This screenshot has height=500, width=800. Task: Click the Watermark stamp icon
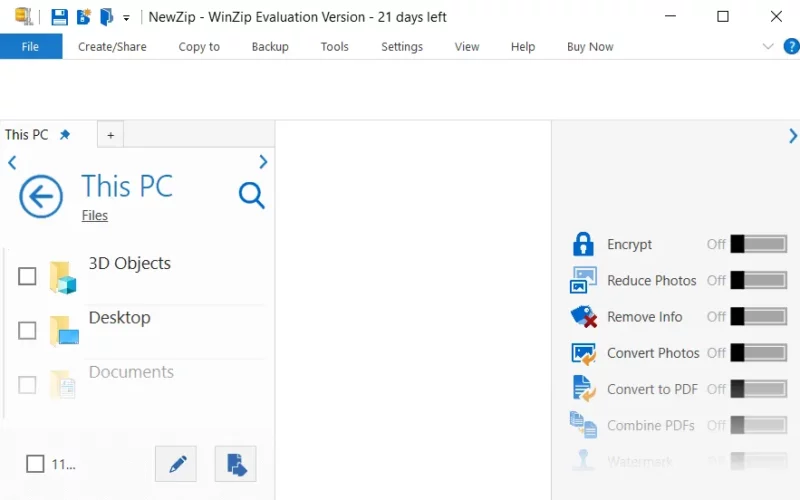(583, 460)
